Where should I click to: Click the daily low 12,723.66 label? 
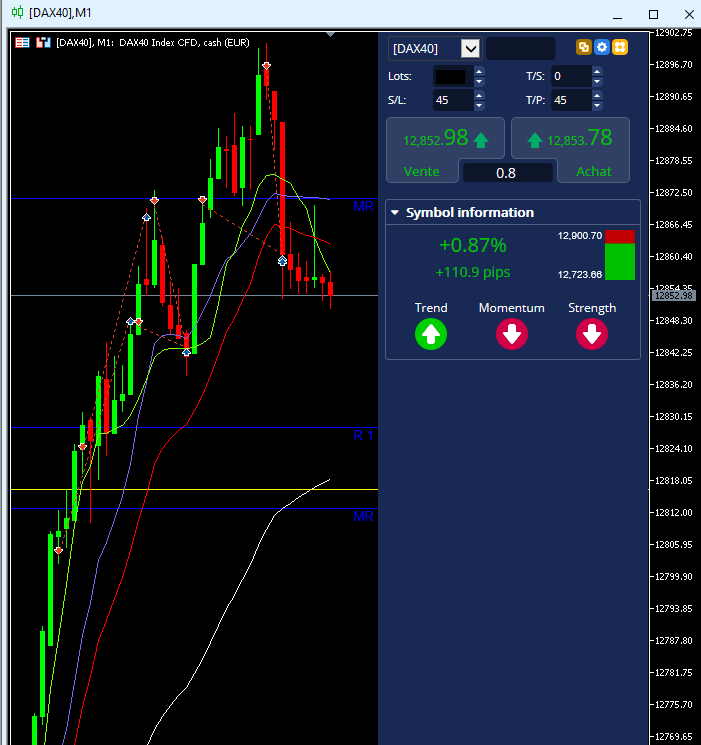pyautogui.click(x=580, y=275)
